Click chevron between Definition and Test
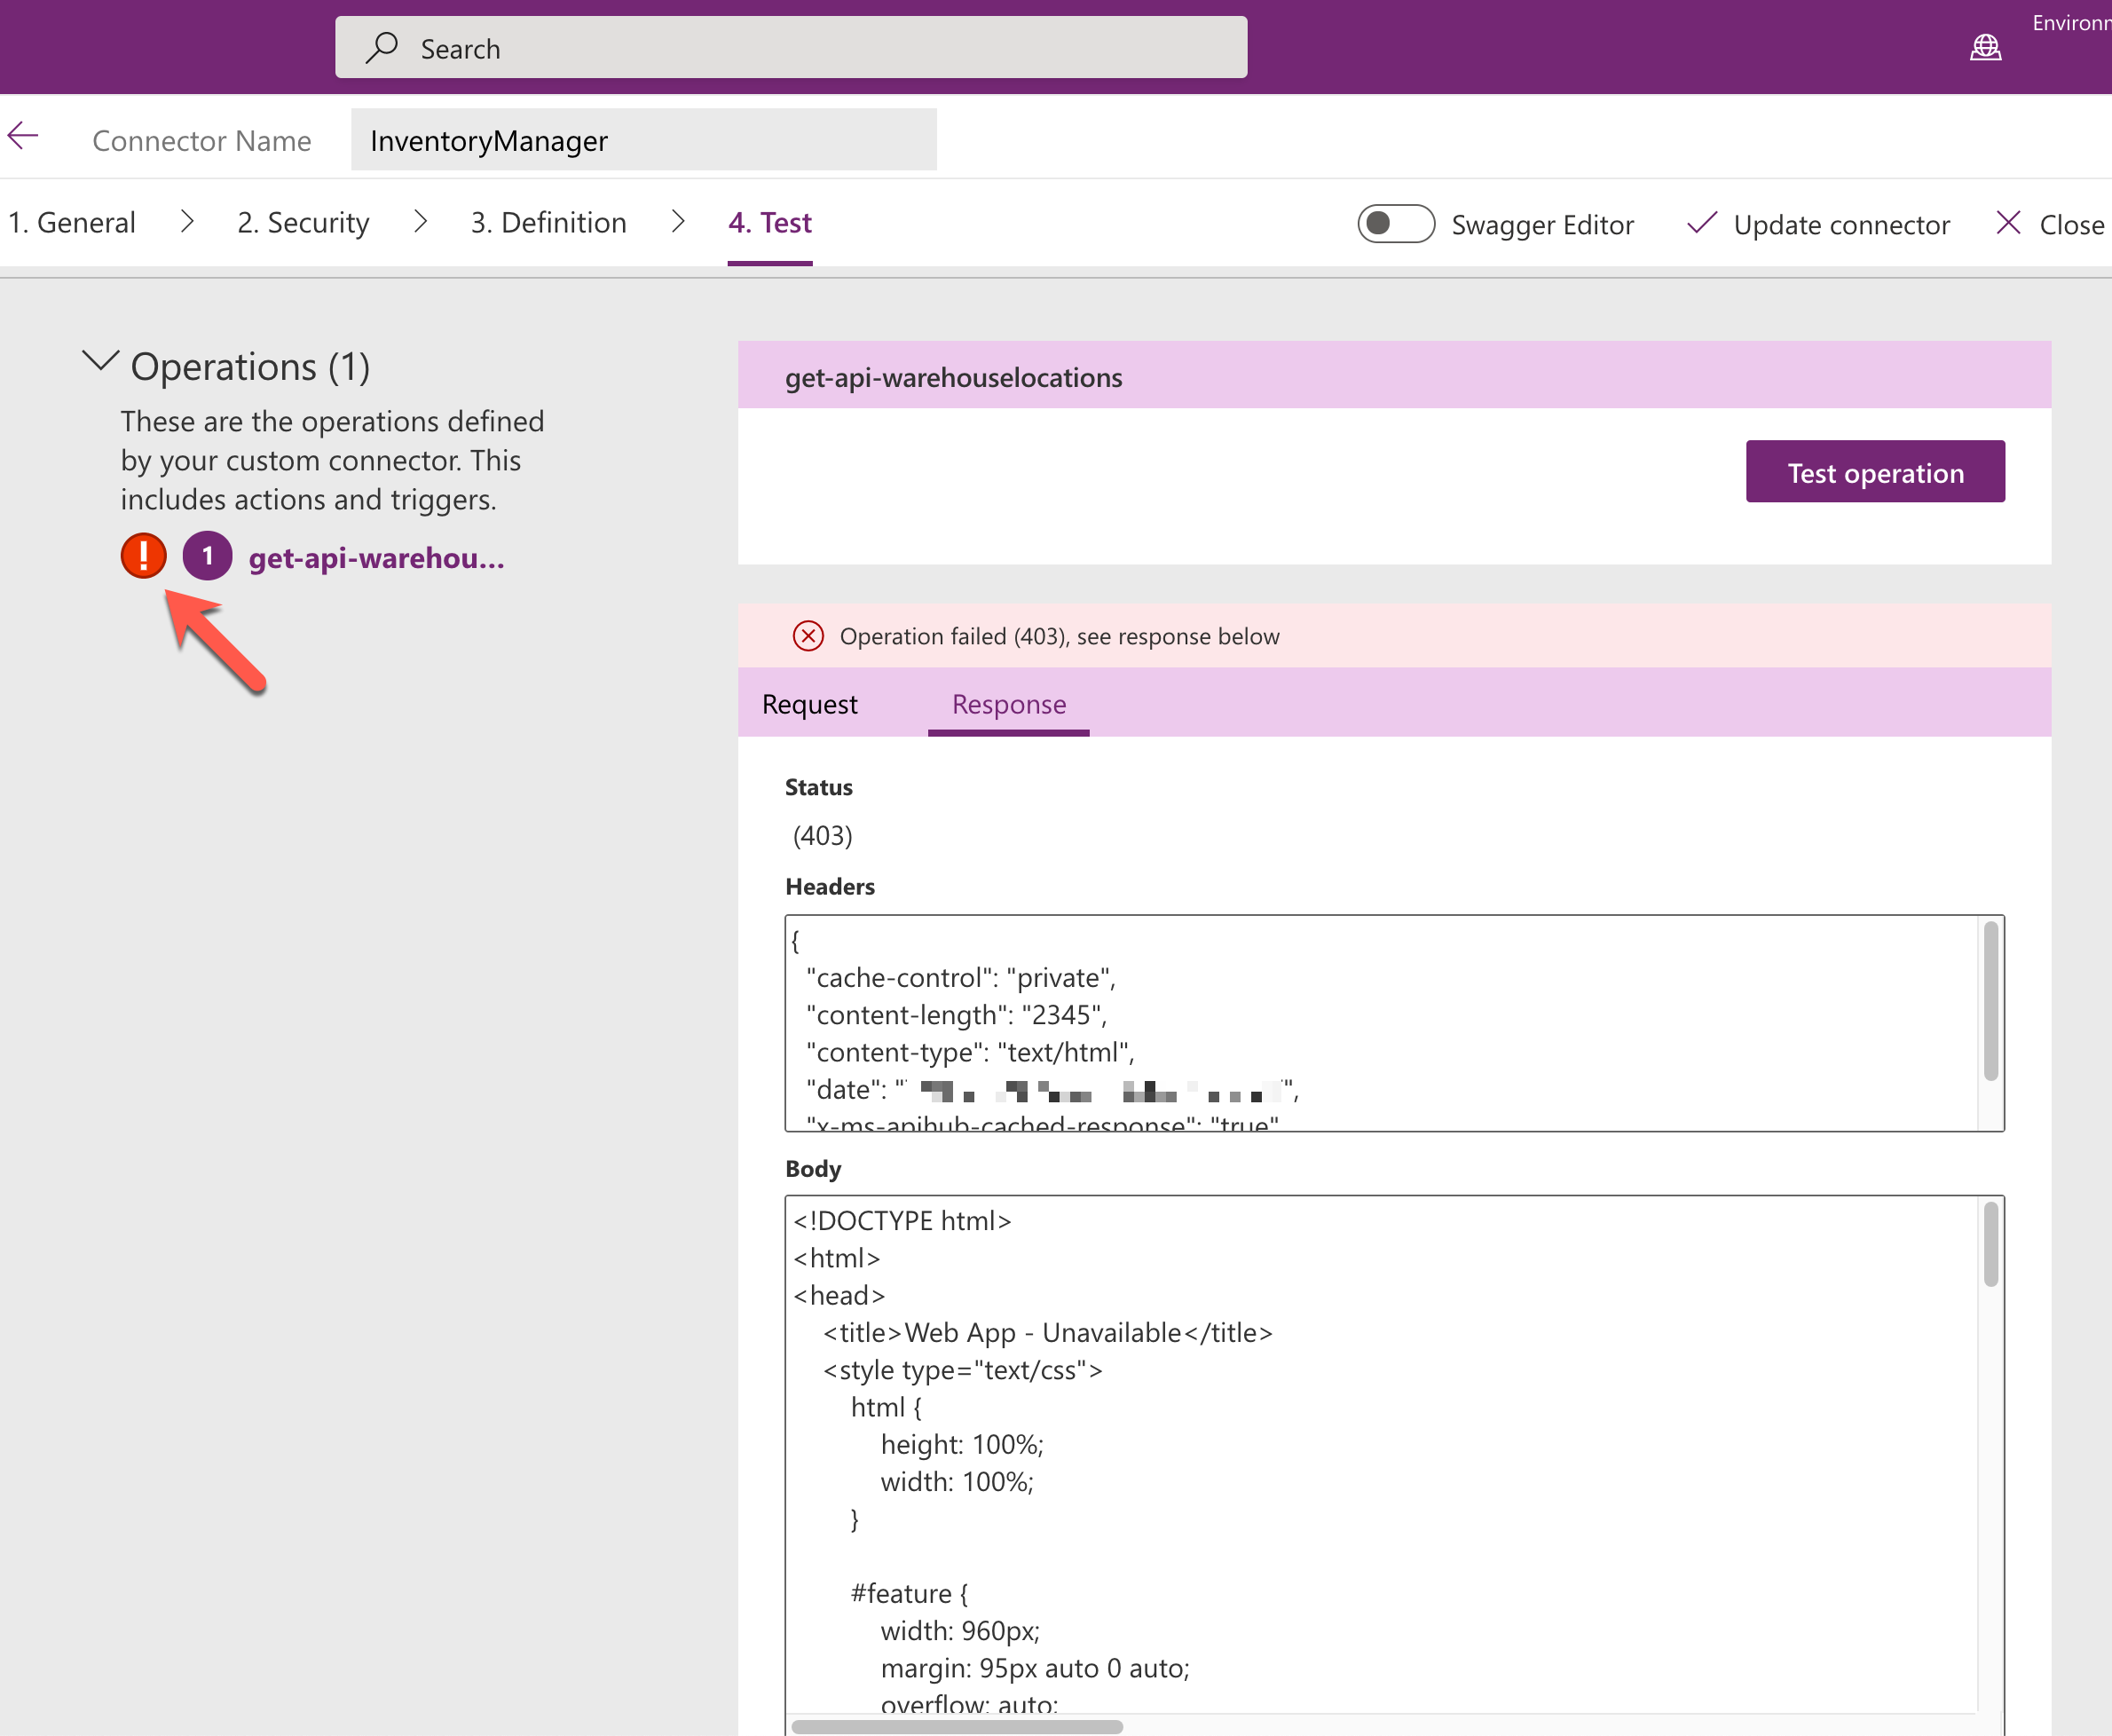 coord(678,222)
